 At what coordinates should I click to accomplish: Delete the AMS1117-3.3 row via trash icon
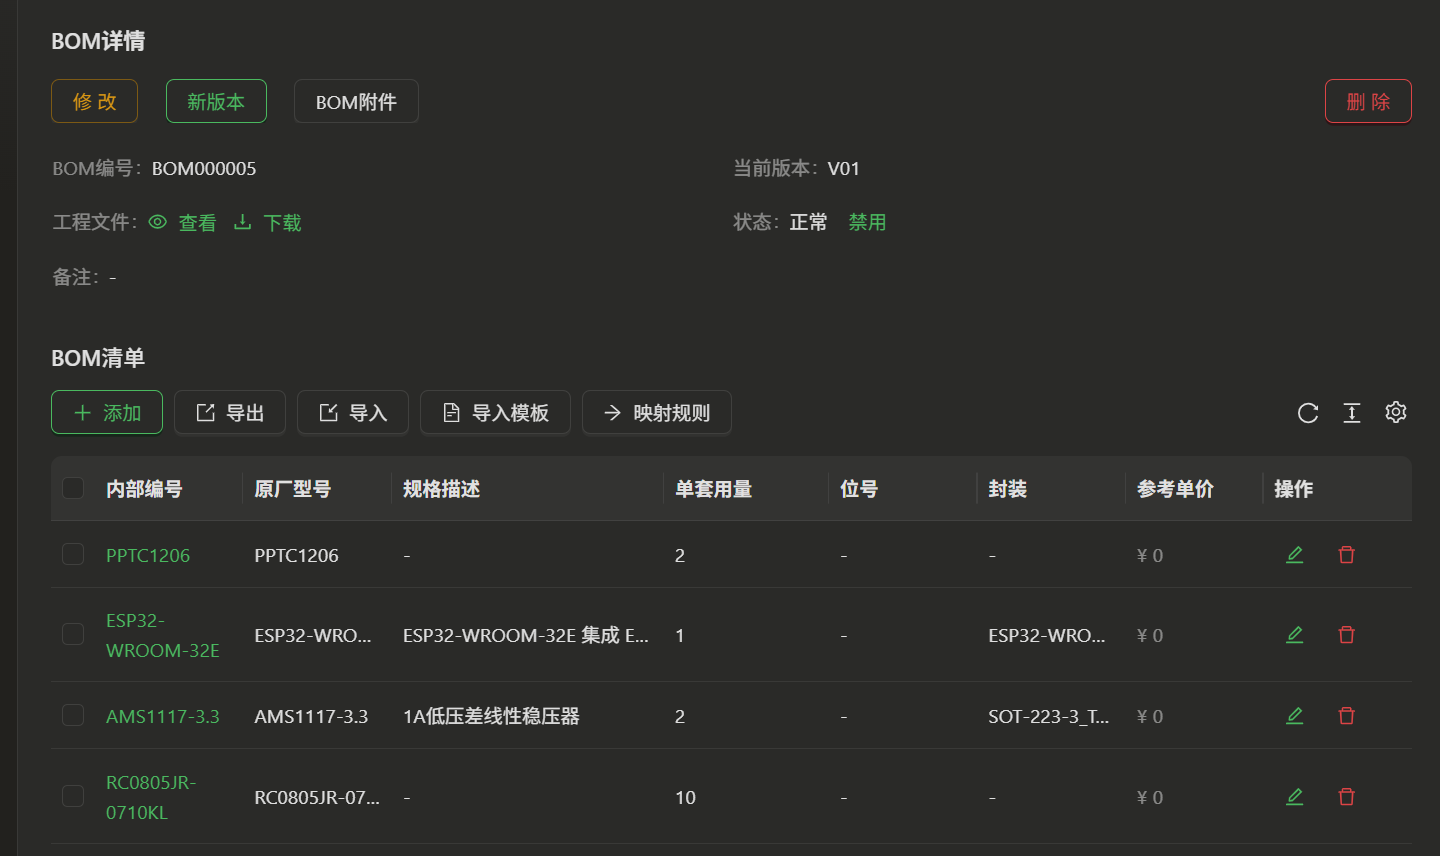tap(1346, 716)
